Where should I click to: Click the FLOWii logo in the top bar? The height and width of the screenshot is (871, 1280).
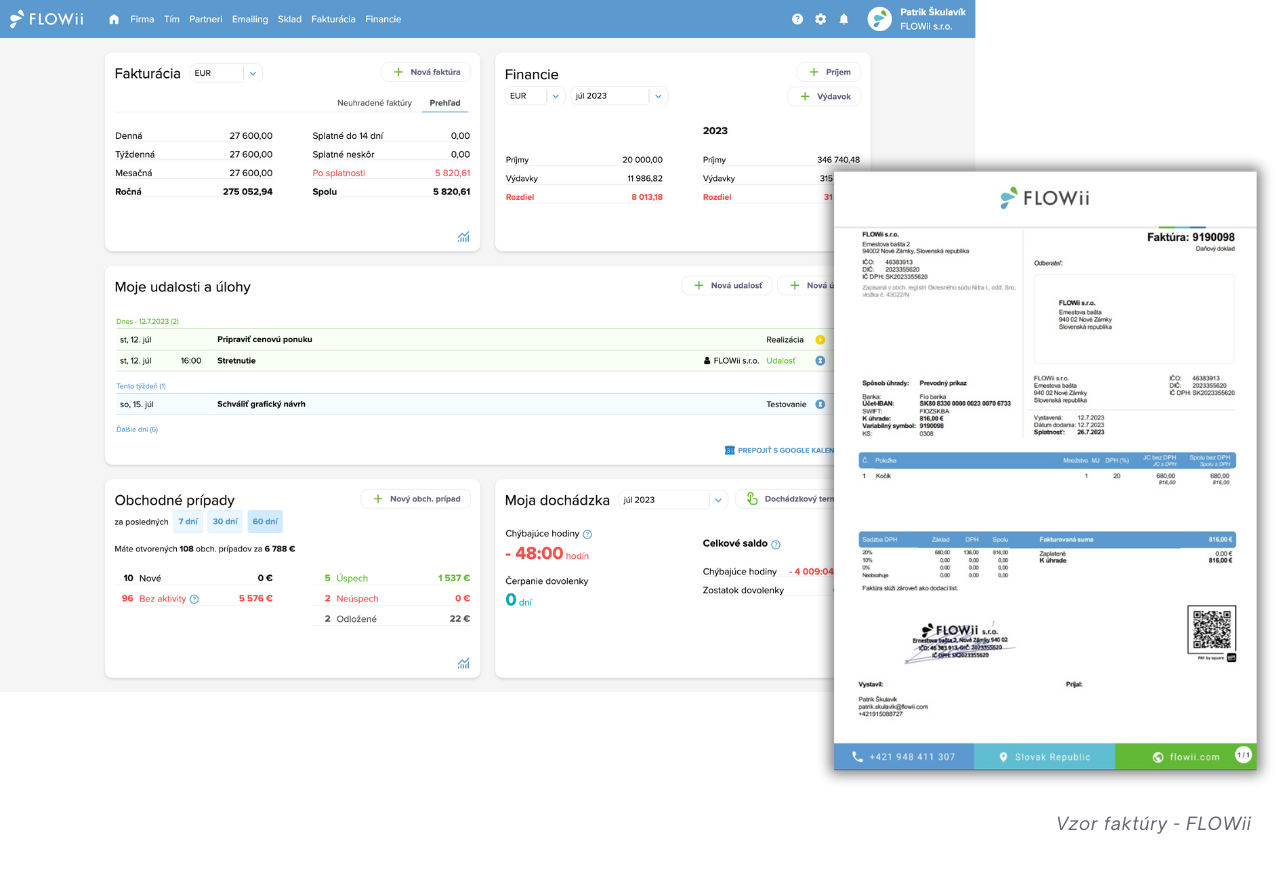tap(47, 19)
